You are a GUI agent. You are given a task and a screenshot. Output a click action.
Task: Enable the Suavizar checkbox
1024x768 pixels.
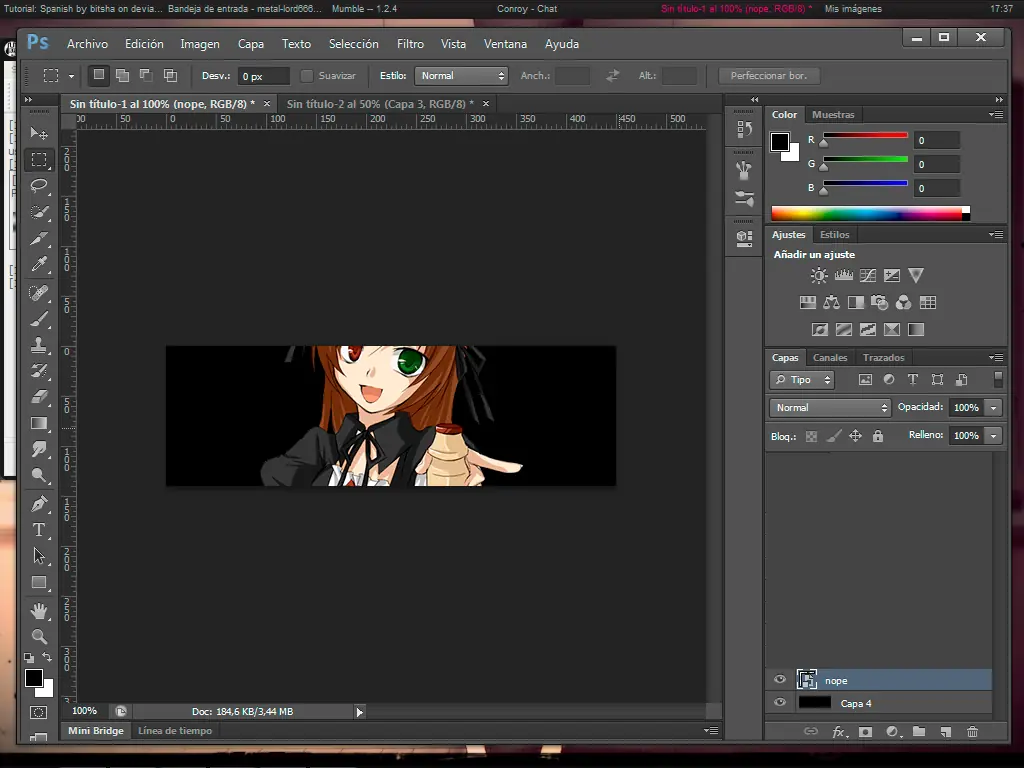(x=306, y=76)
